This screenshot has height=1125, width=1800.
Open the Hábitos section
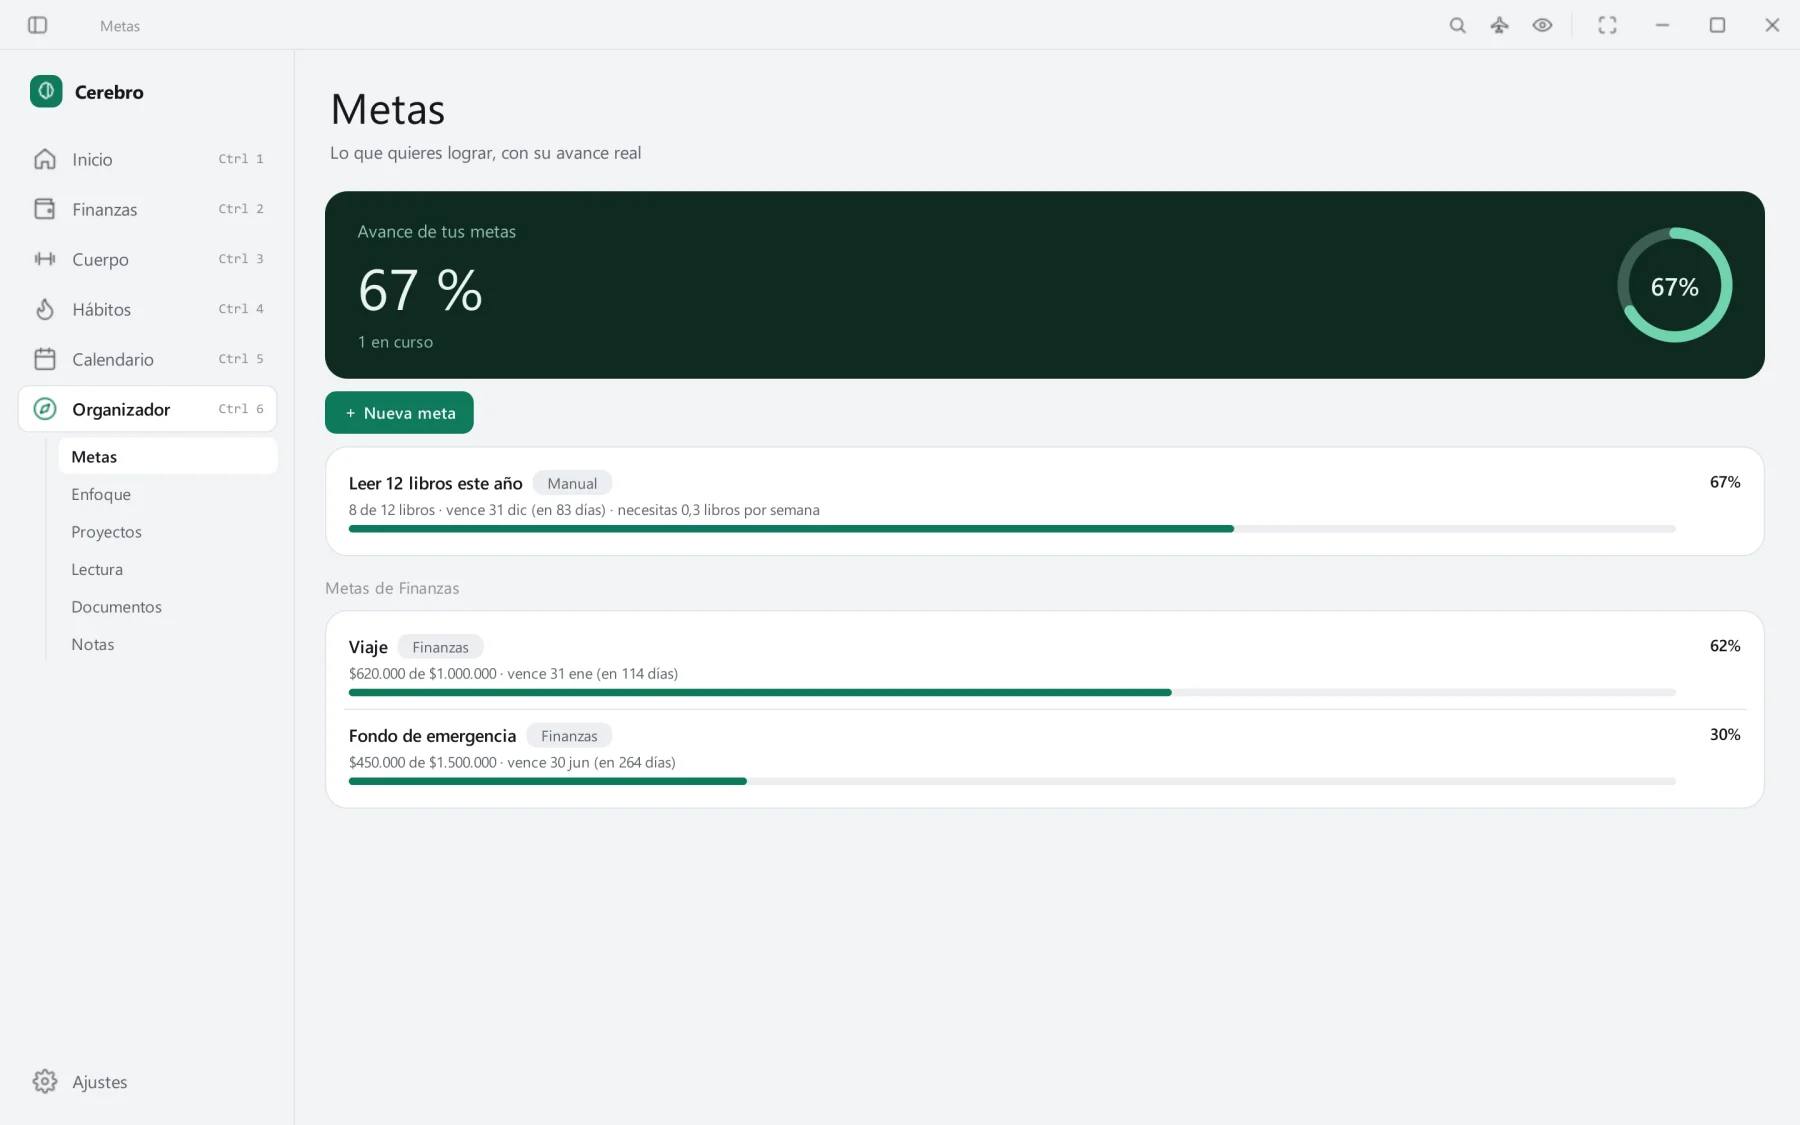coord(148,309)
